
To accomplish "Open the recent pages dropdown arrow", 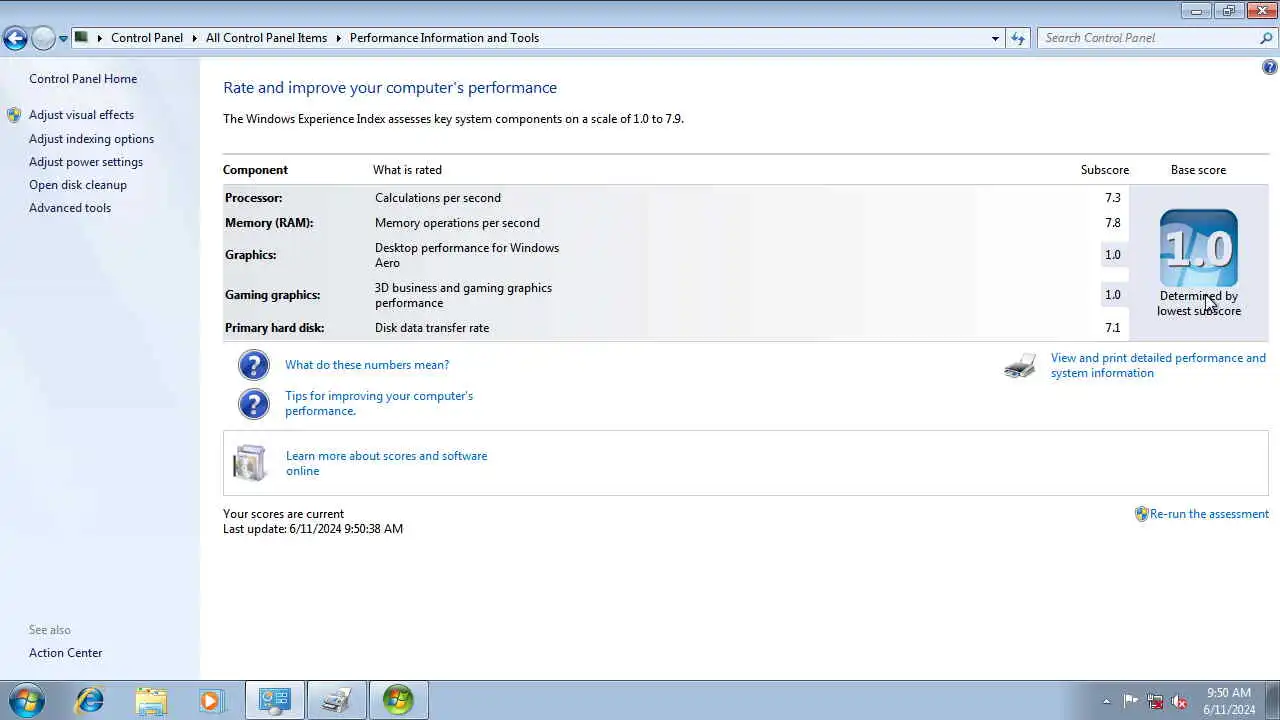I will (63, 39).
